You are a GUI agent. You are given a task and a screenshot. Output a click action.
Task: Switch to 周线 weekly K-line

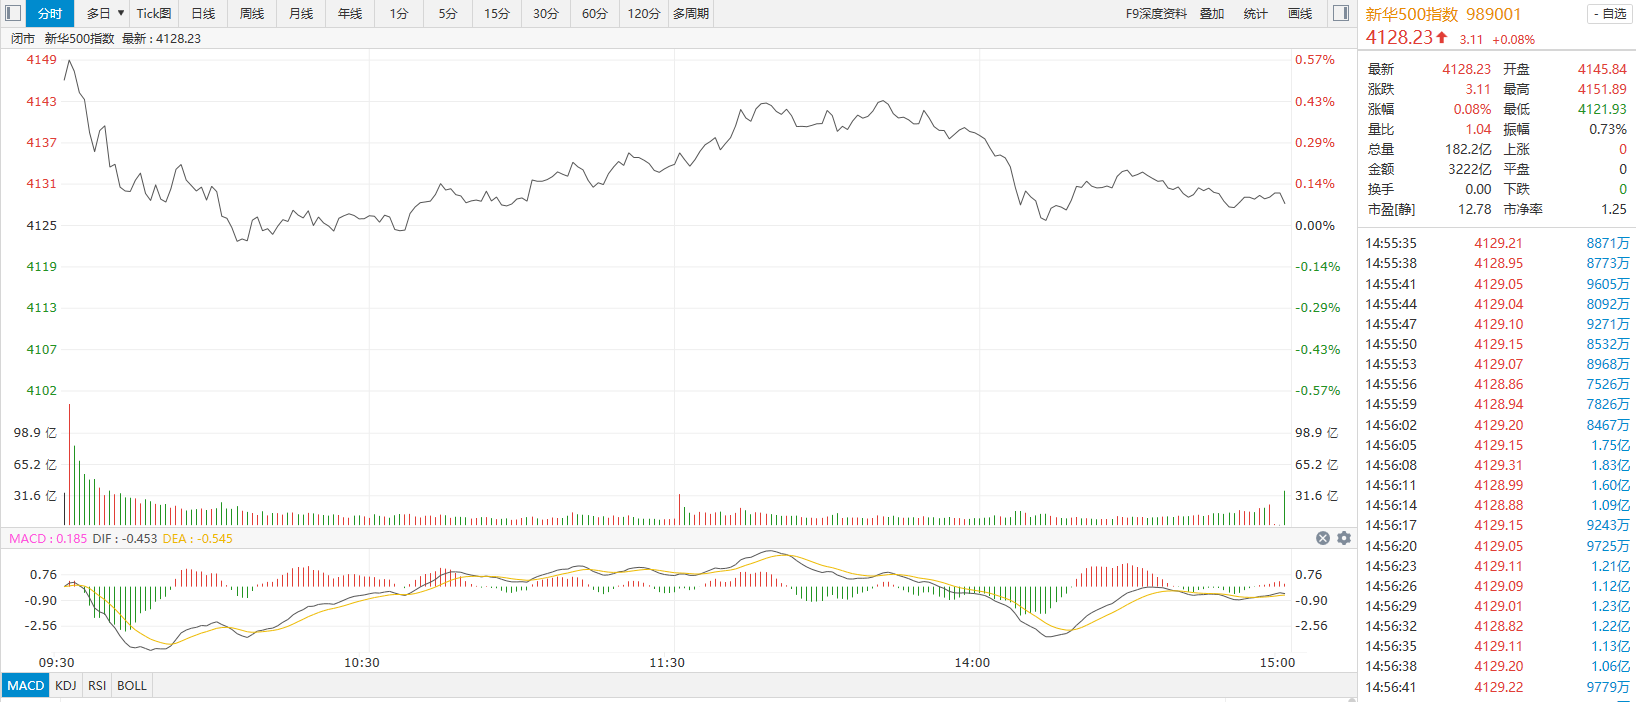point(252,13)
